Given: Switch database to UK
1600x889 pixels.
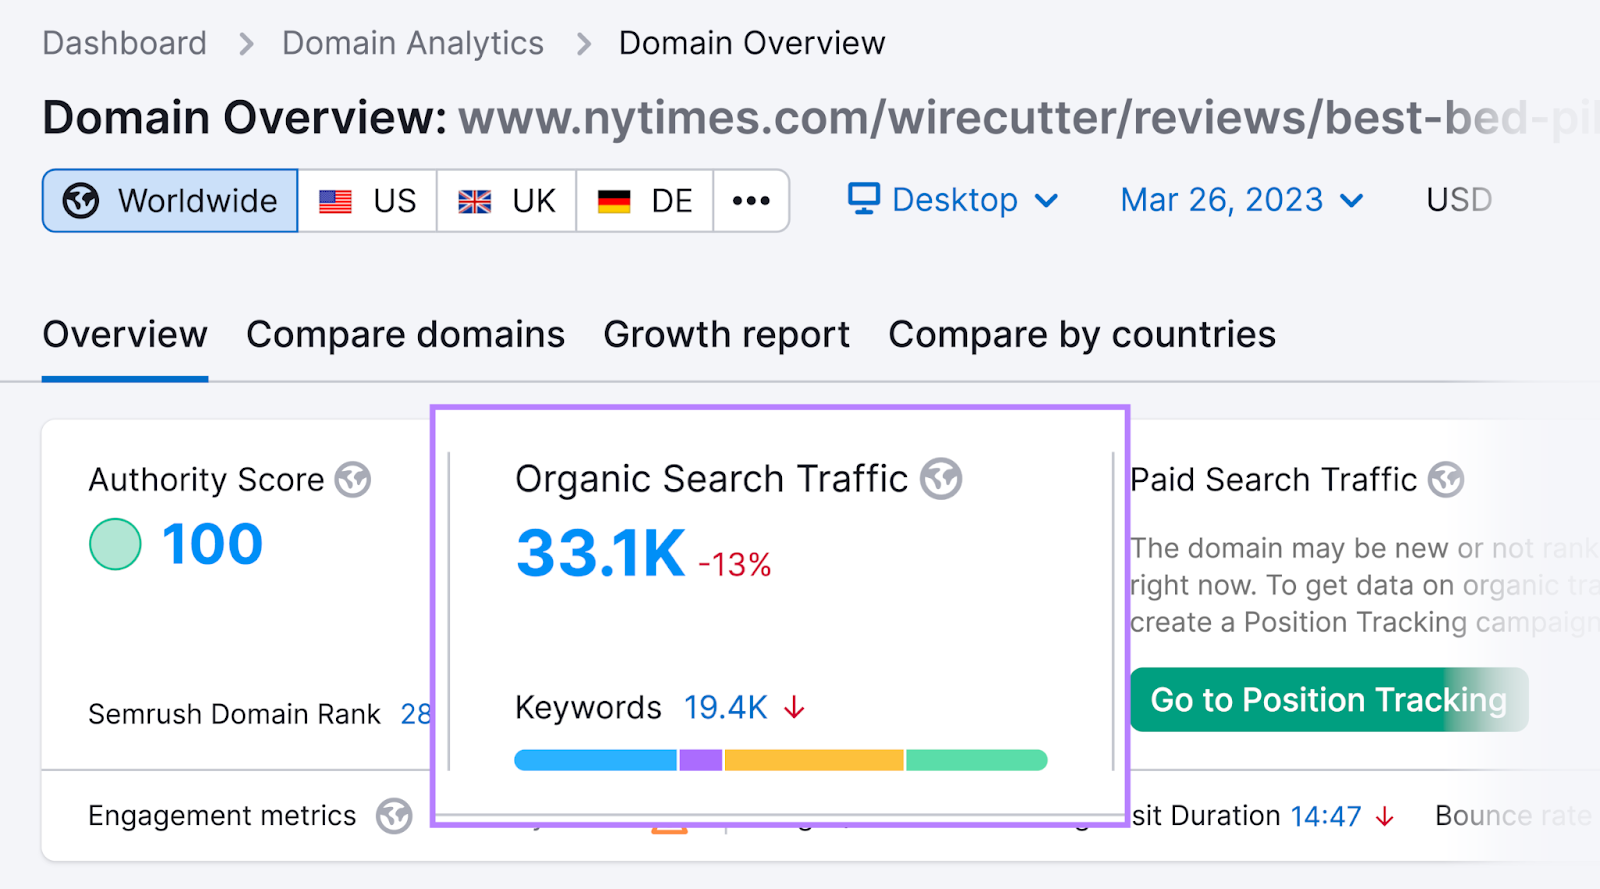Looking at the screenshot, I should [x=506, y=201].
